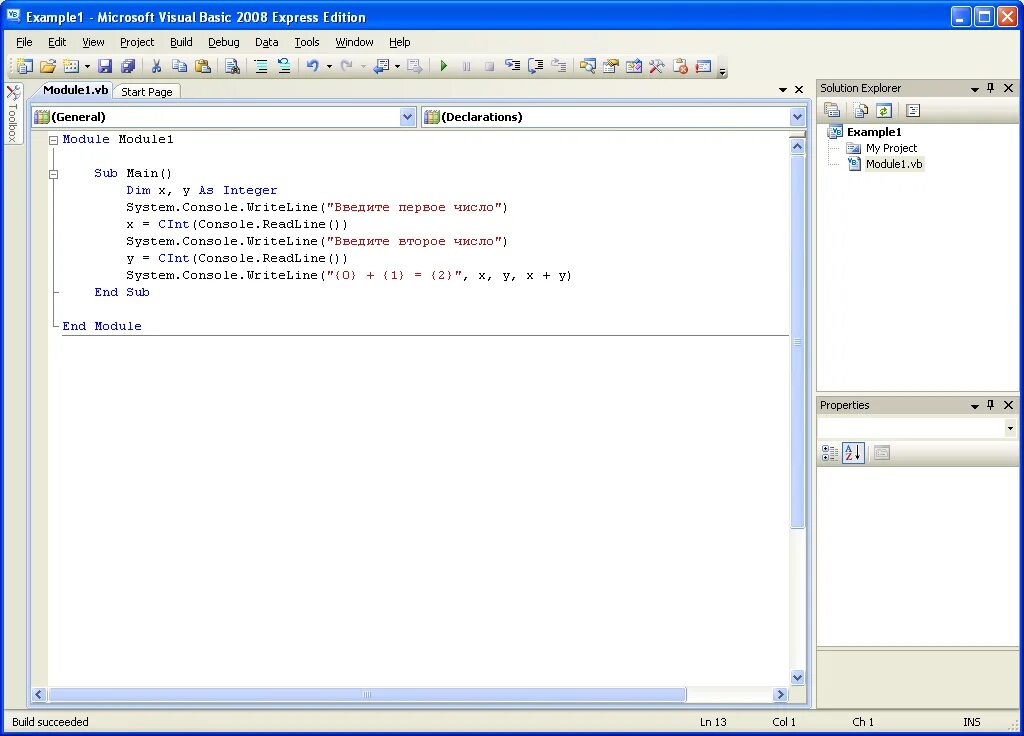This screenshot has height=736, width=1024.
Task: Click the Immediate window toolbar icon
Action: click(x=703, y=66)
